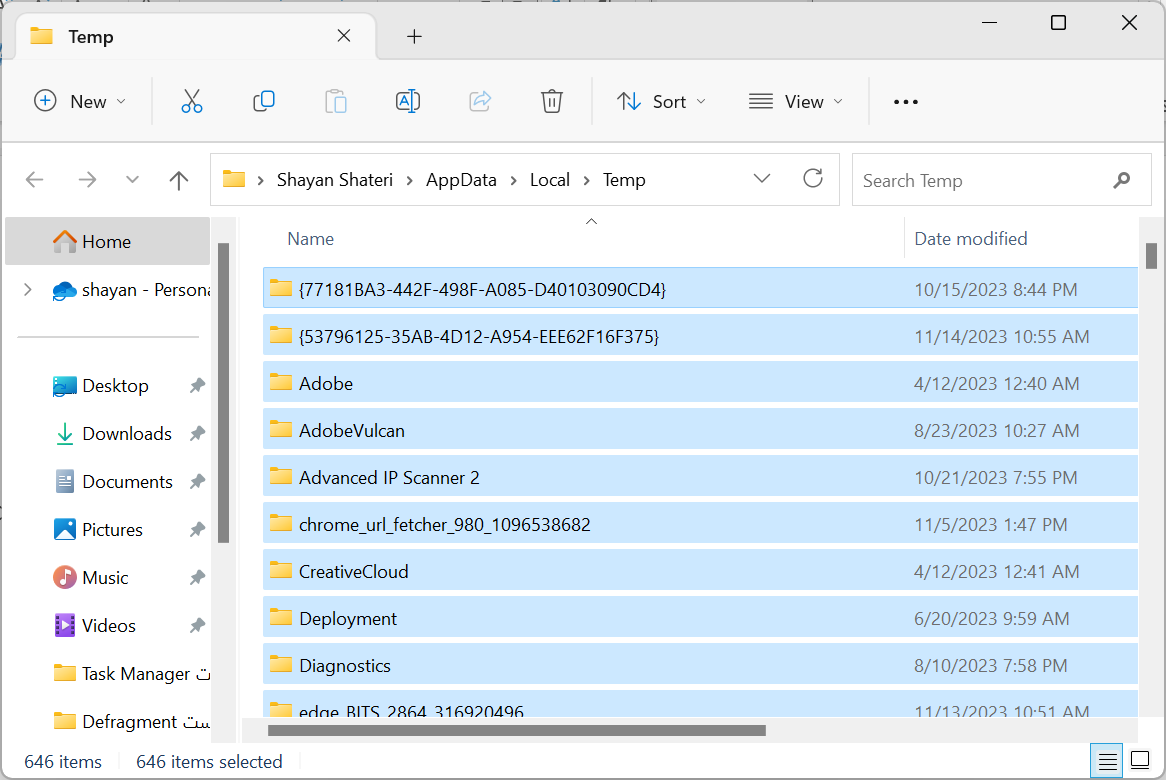Open Desktop in navigation pane

click(x=115, y=386)
